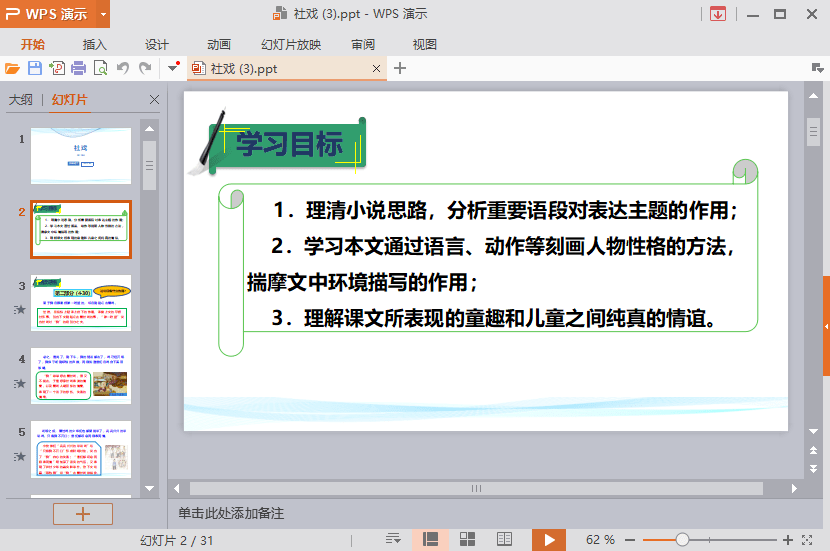
Task: Redo the last action
Action: 145,68
